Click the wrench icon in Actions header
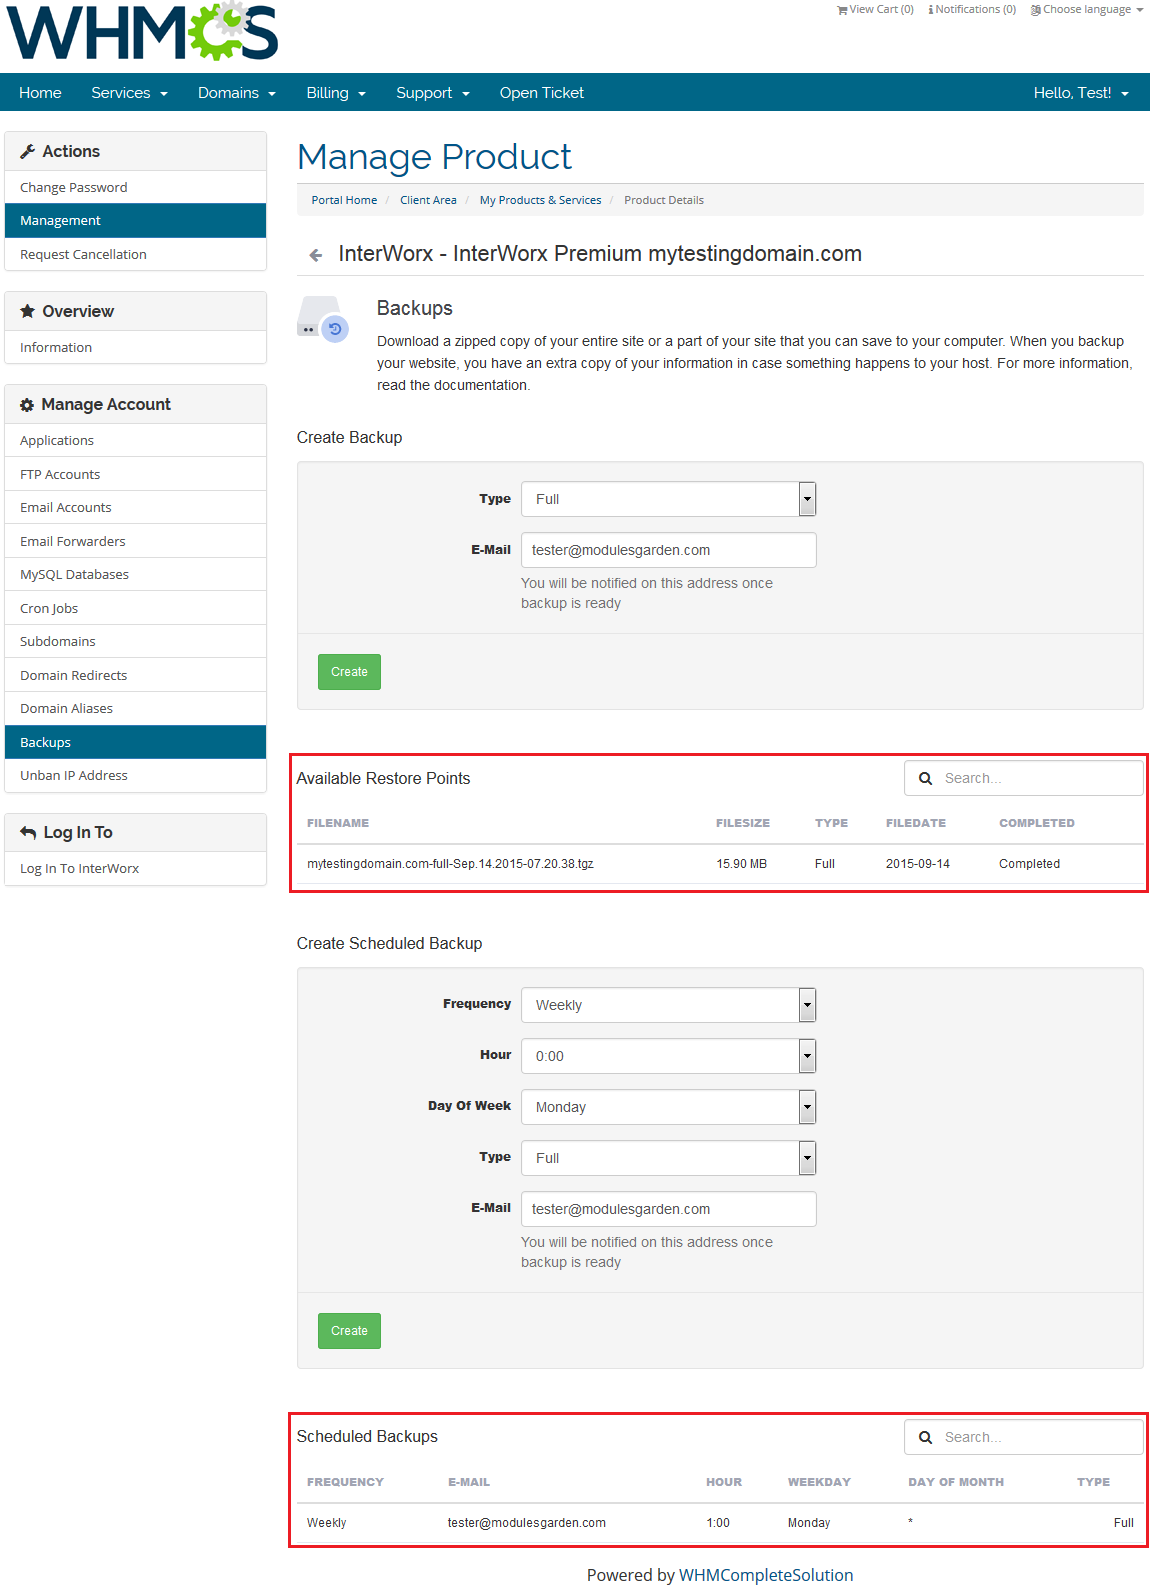The height and width of the screenshot is (1587, 1150). [x=28, y=152]
